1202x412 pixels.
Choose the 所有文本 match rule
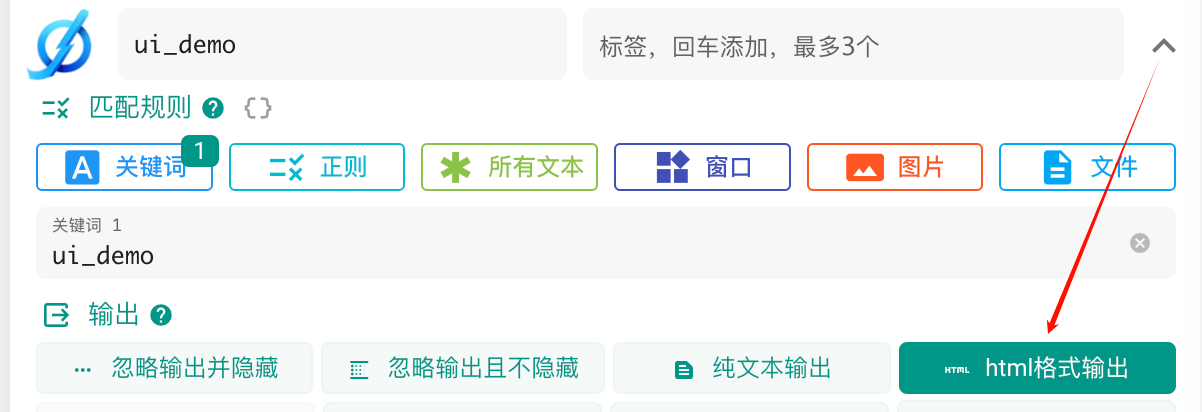(x=510, y=167)
